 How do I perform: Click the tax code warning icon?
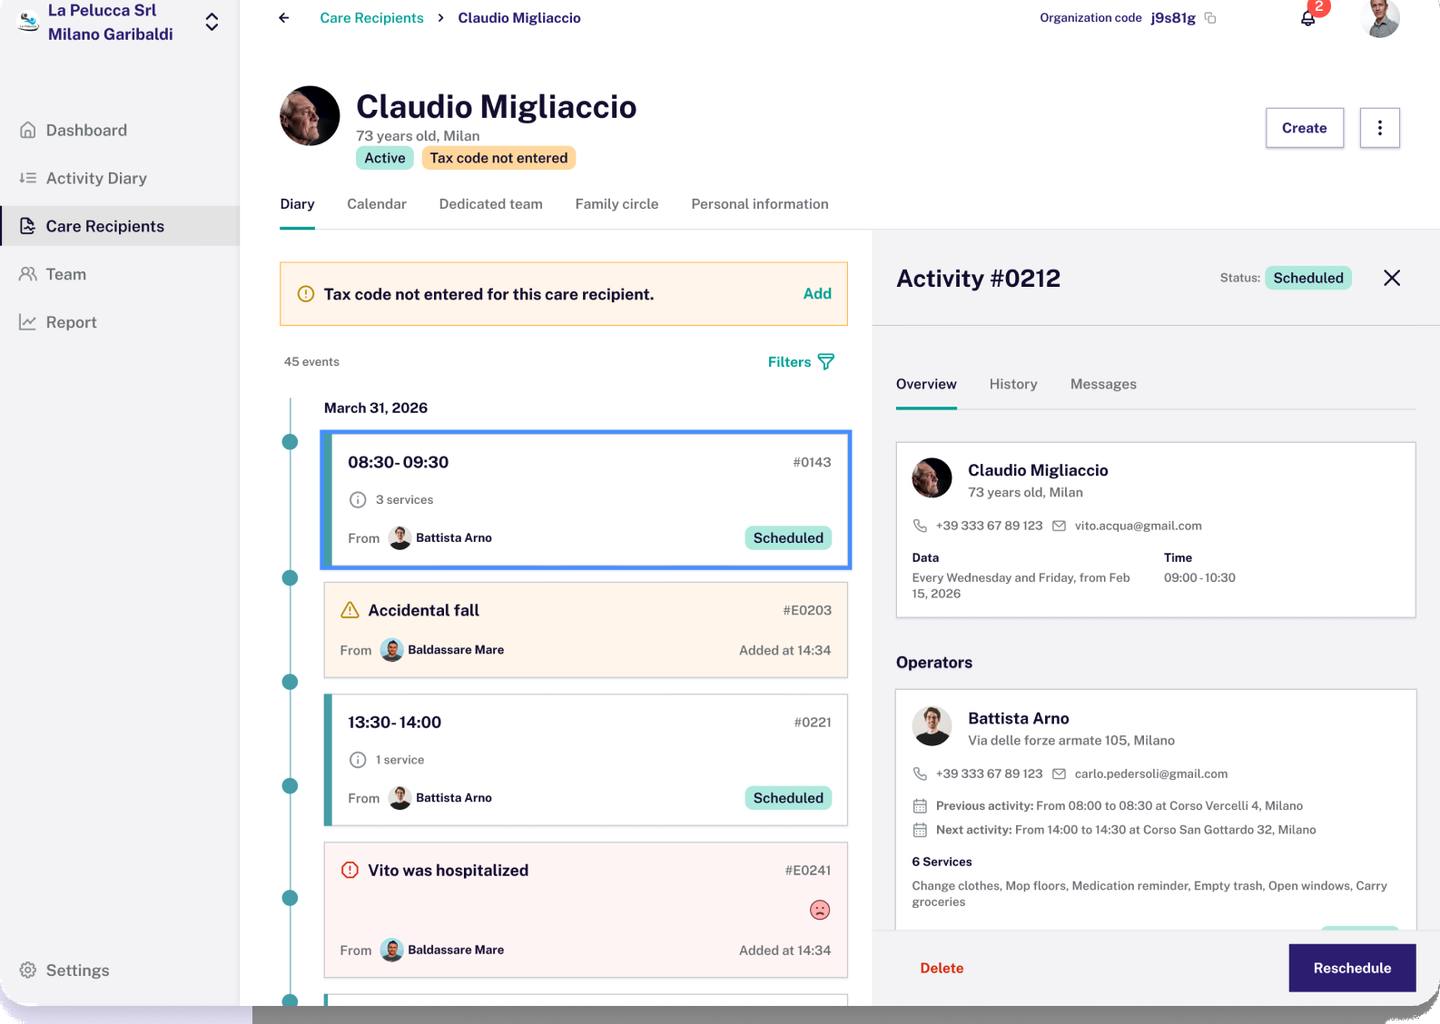306,294
